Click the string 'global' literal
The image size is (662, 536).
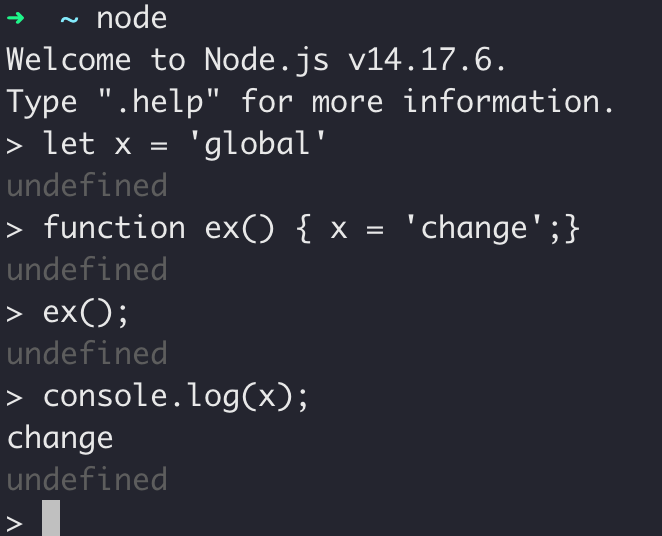point(258,145)
